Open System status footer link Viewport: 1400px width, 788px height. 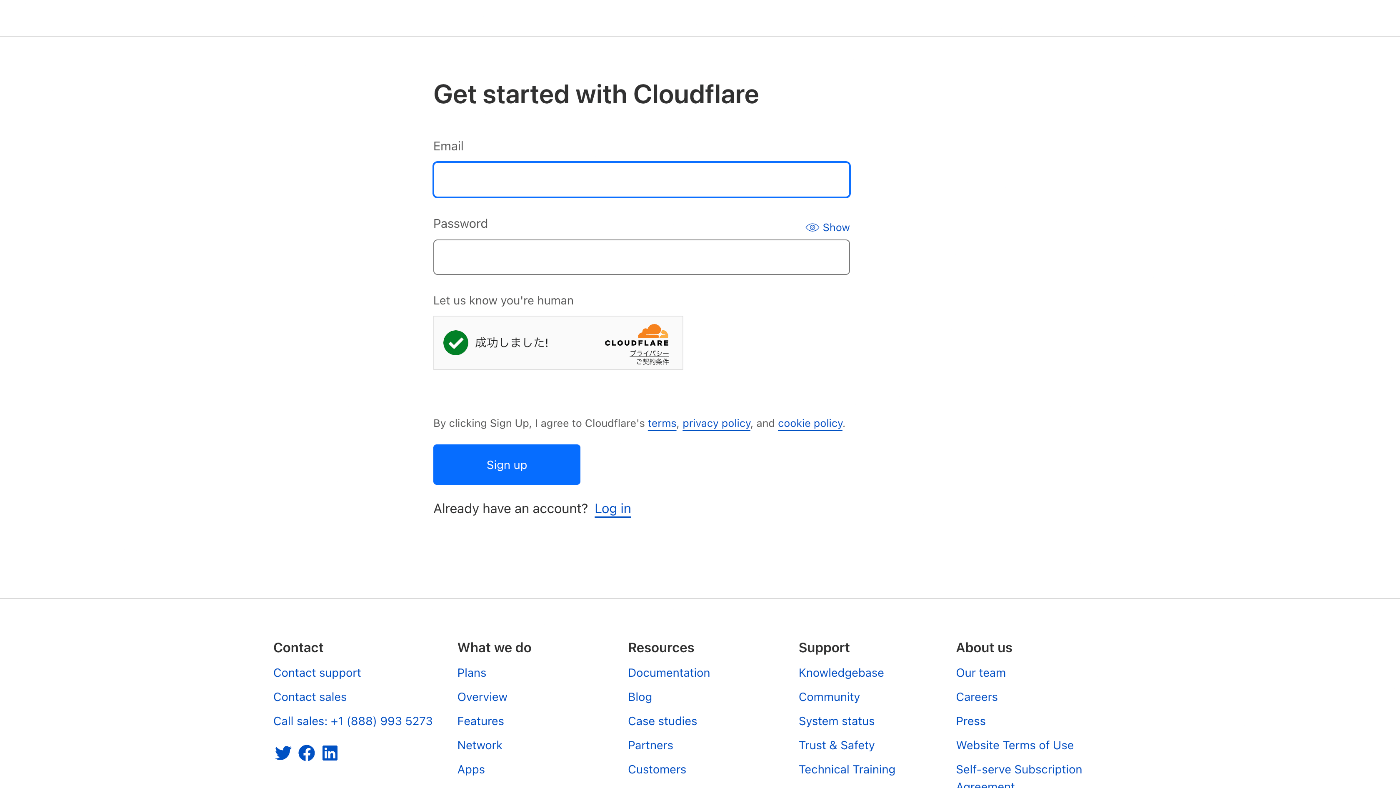click(x=837, y=721)
